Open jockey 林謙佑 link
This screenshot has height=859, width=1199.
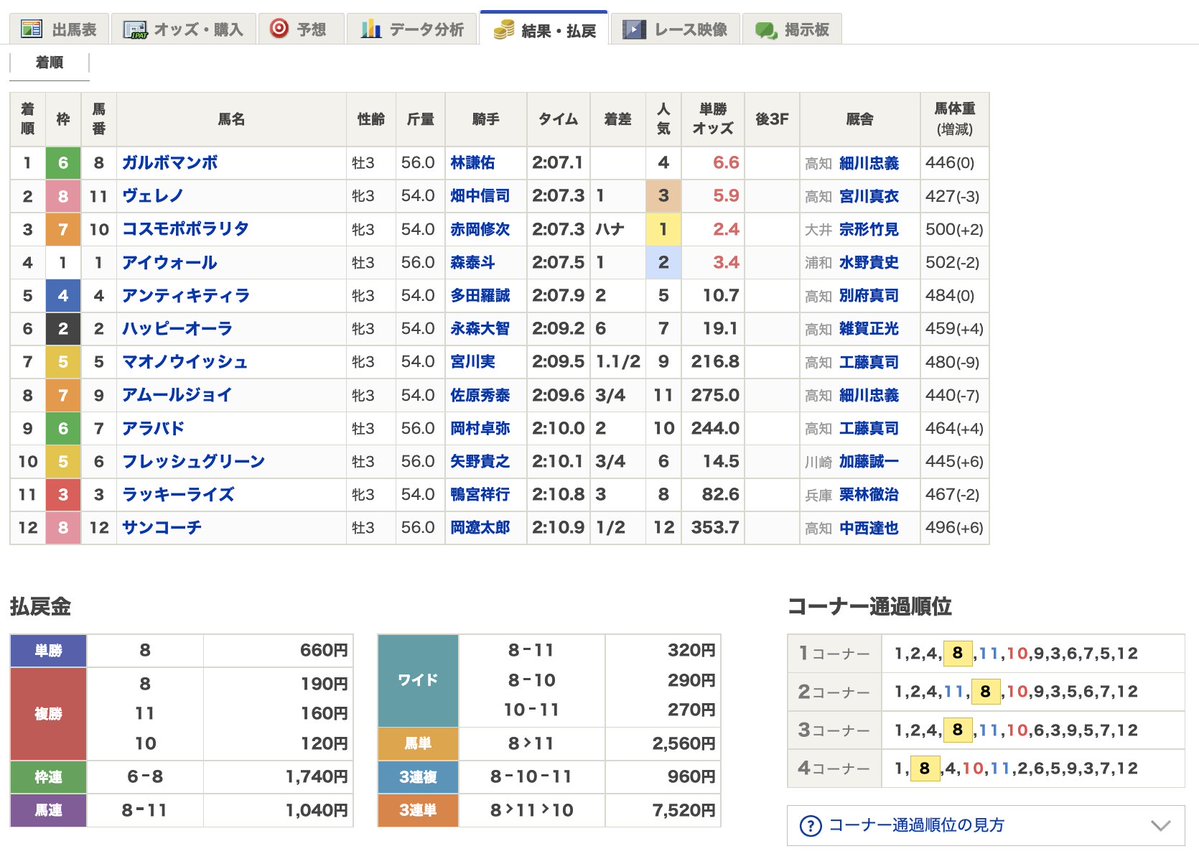coord(473,163)
